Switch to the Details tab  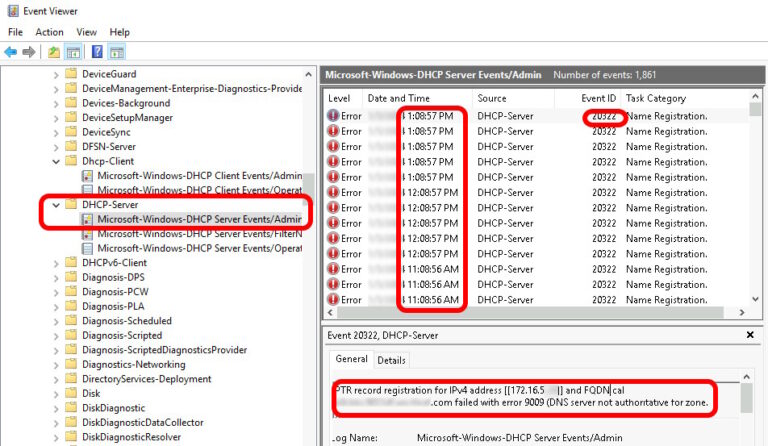(391, 360)
